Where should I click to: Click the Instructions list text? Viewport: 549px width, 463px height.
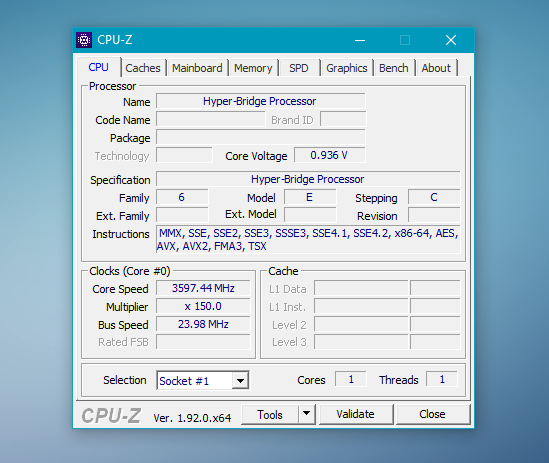pyautogui.click(x=308, y=240)
